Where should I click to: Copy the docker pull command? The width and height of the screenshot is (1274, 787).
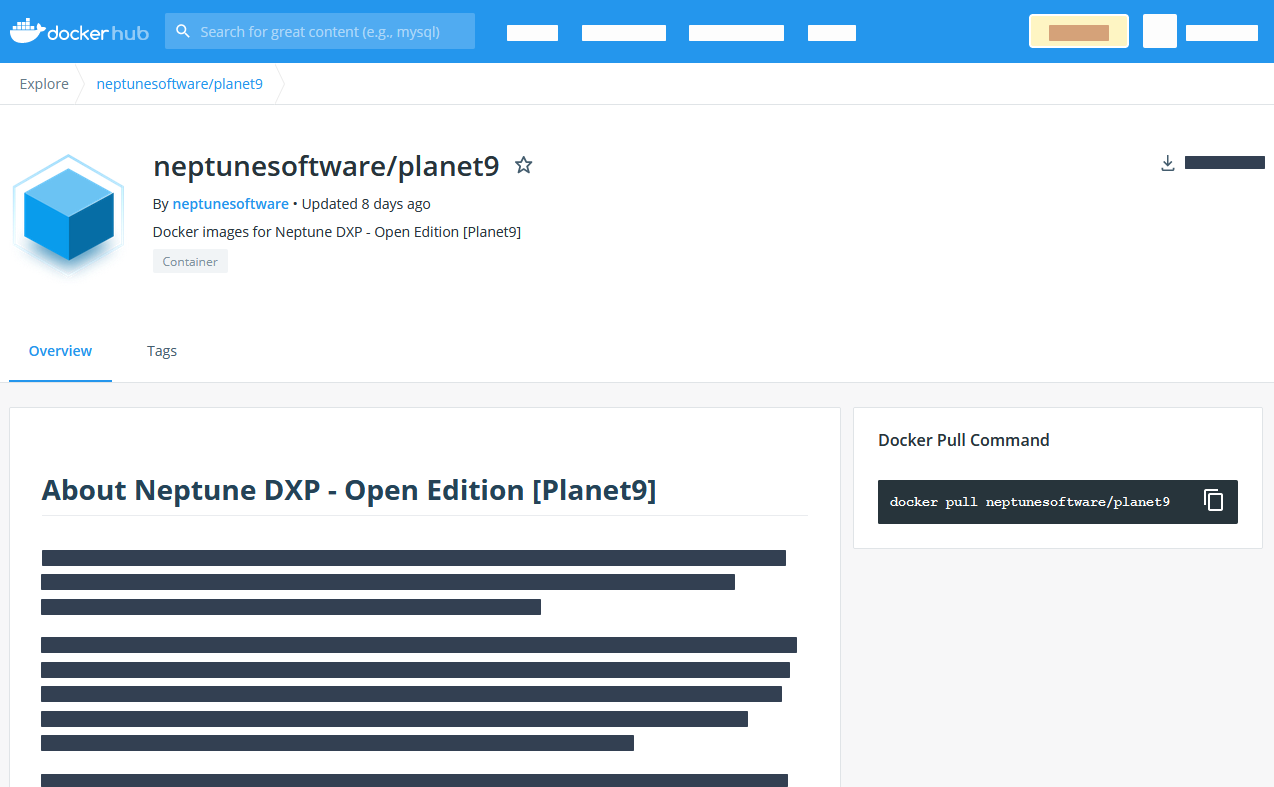coord(1213,501)
